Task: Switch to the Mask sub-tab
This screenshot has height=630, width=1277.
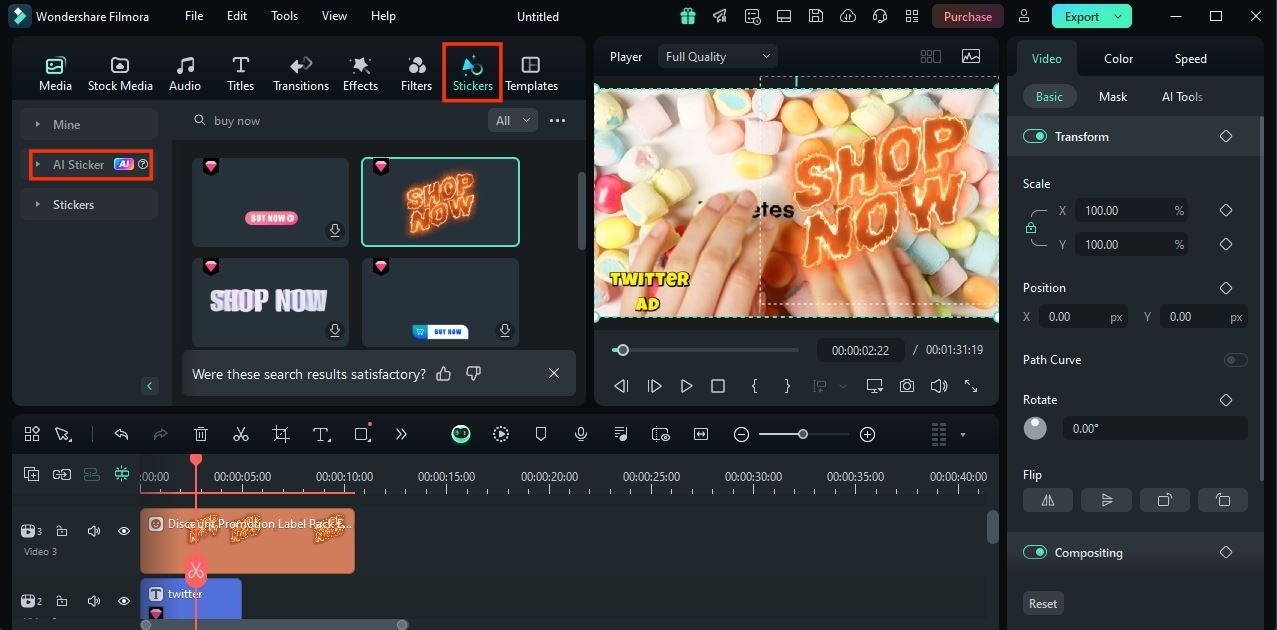Action: click(x=1112, y=96)
